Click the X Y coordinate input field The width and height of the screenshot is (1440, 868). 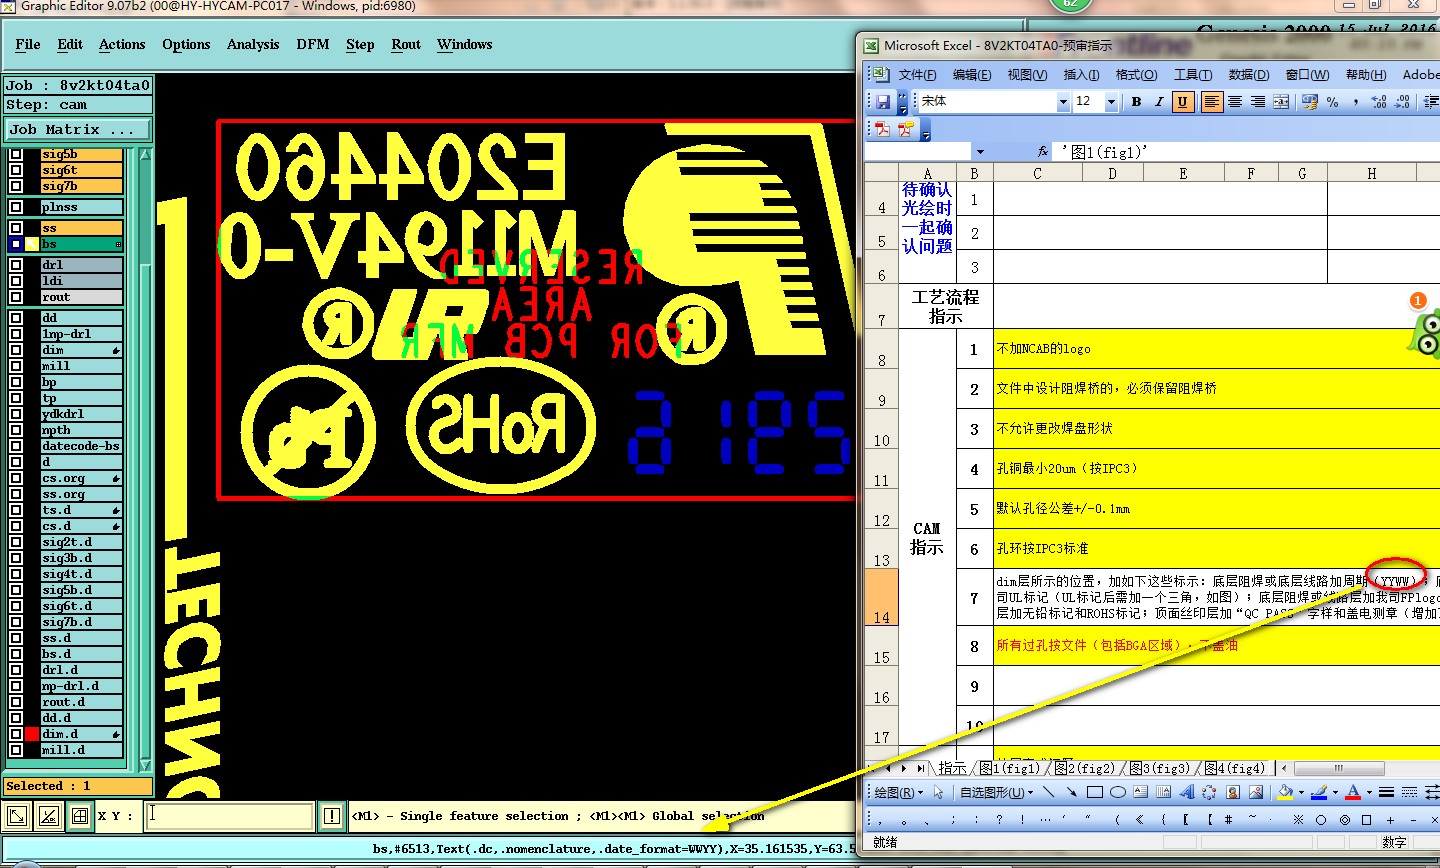(229, 816)
